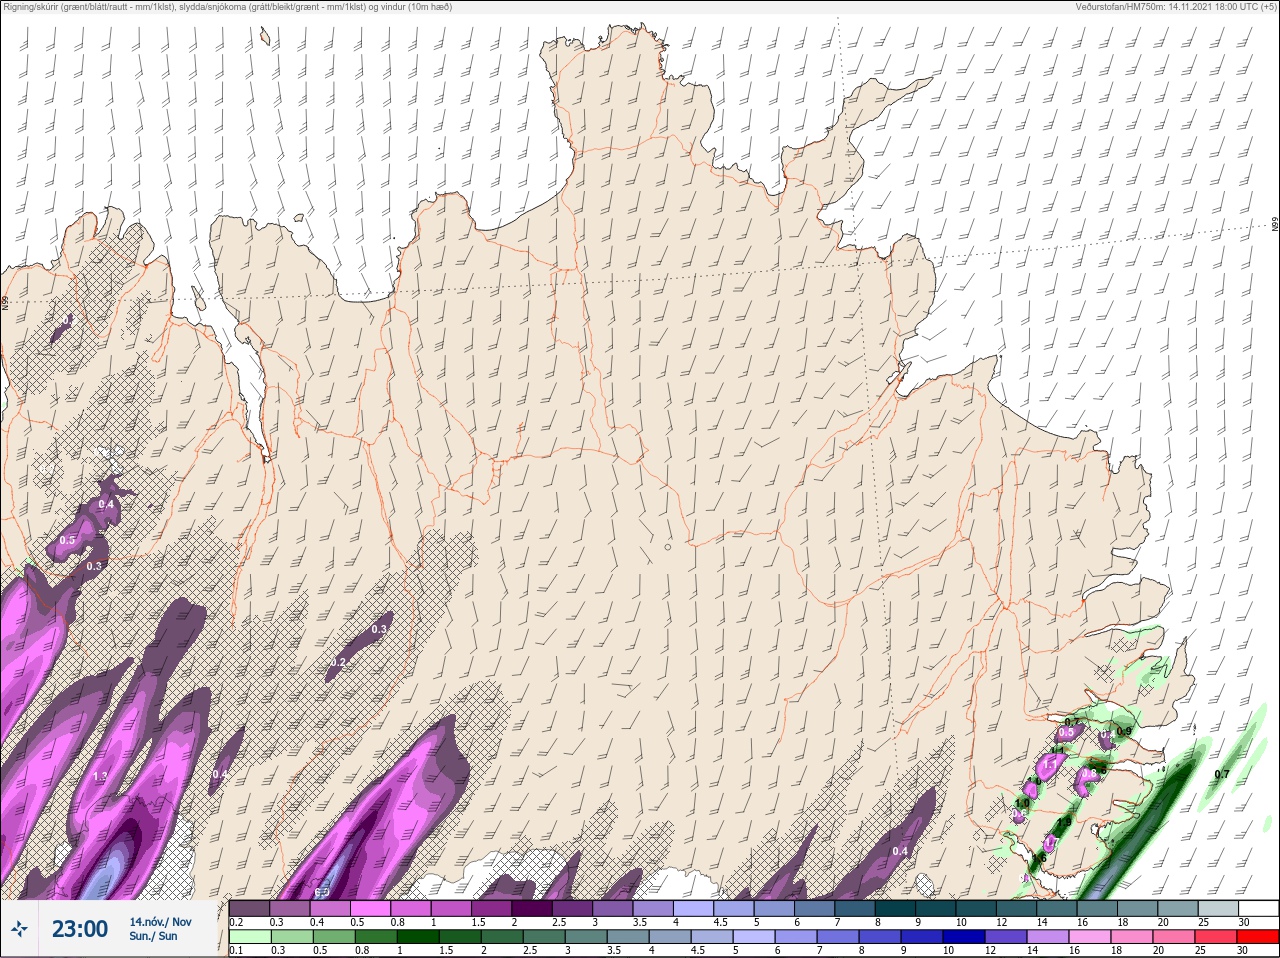This screenshot has height=958, width=1280.
Task: Click the 0.5 value in the western purple patch
Action: coord(67,540)
